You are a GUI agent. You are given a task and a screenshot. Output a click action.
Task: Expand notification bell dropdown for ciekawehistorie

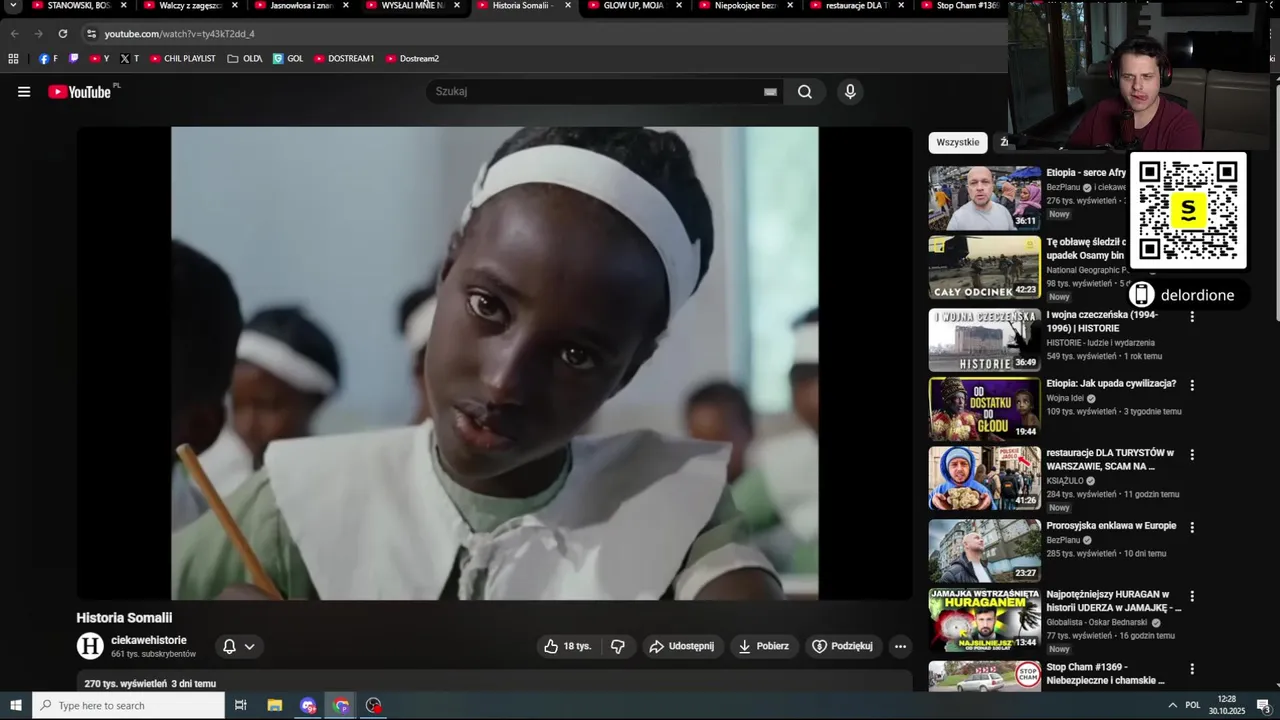249,646
